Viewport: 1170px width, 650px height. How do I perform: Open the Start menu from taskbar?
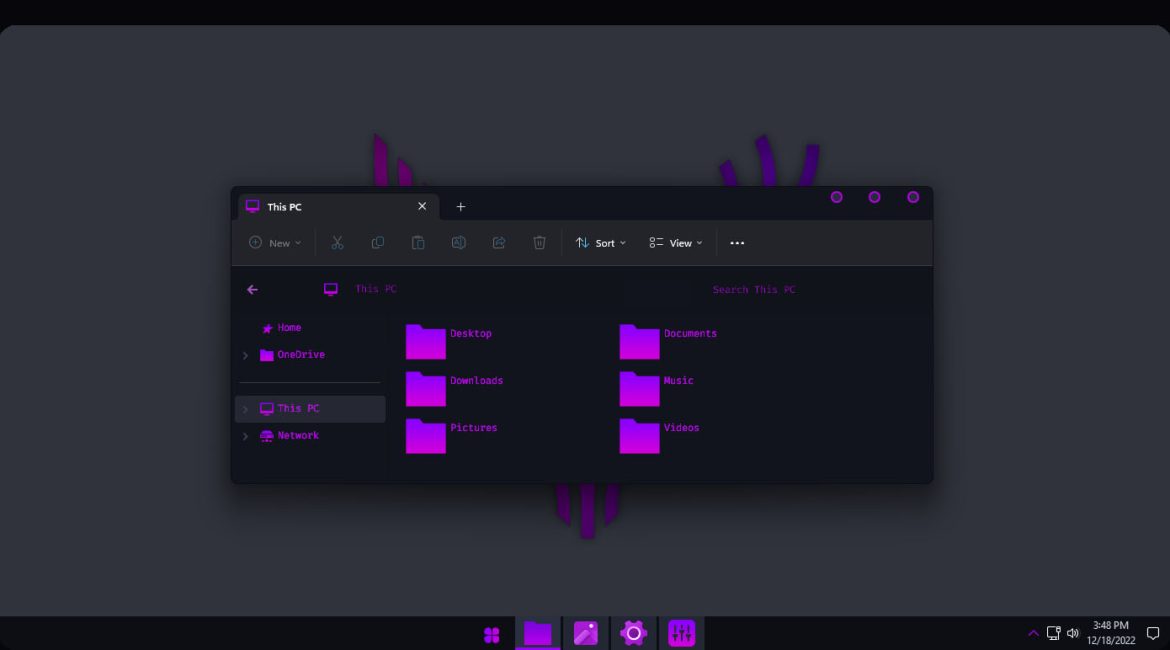click(x=491, y=634)
